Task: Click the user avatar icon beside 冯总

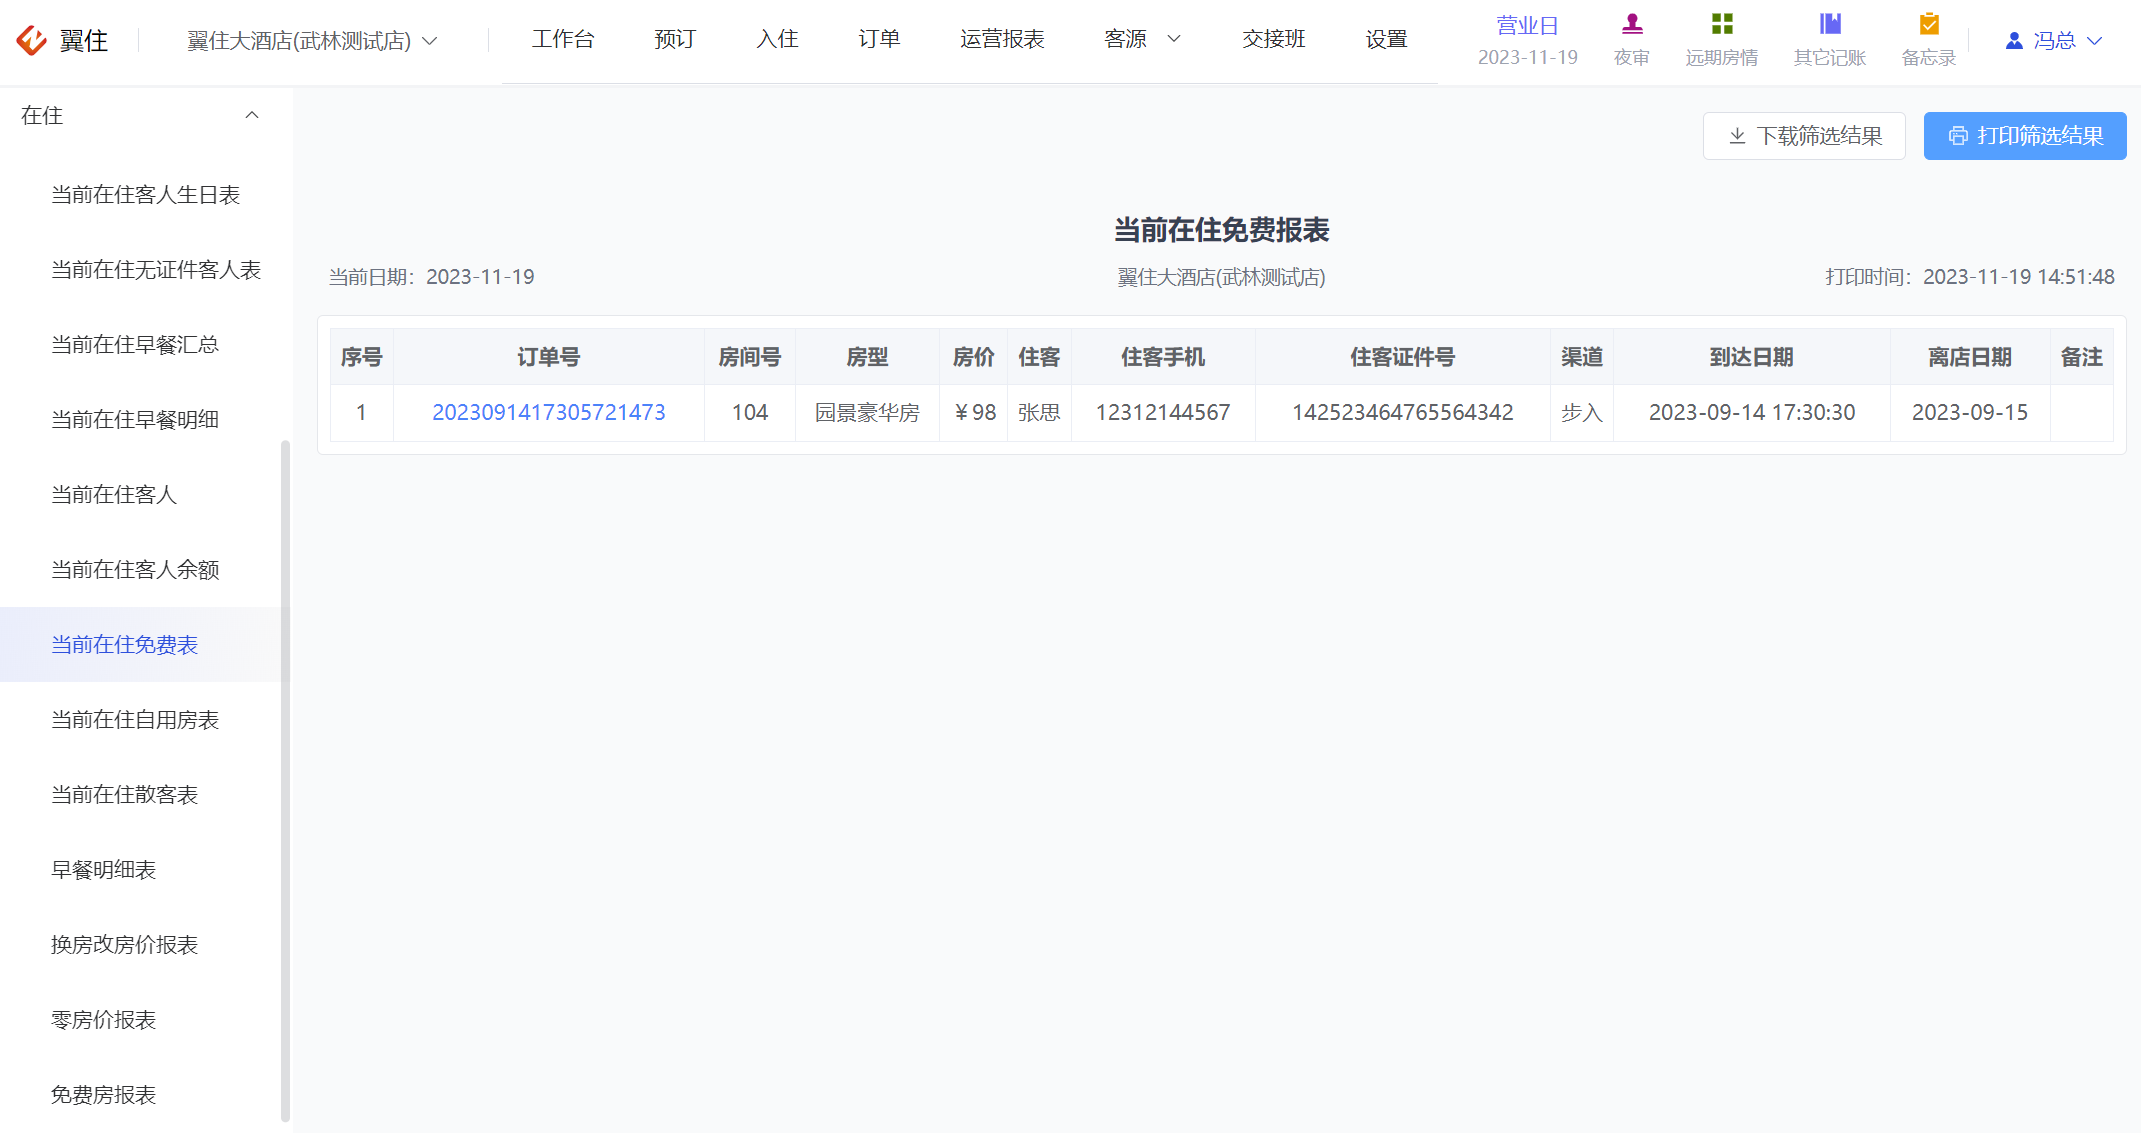Action: (x=2014, y=41)
